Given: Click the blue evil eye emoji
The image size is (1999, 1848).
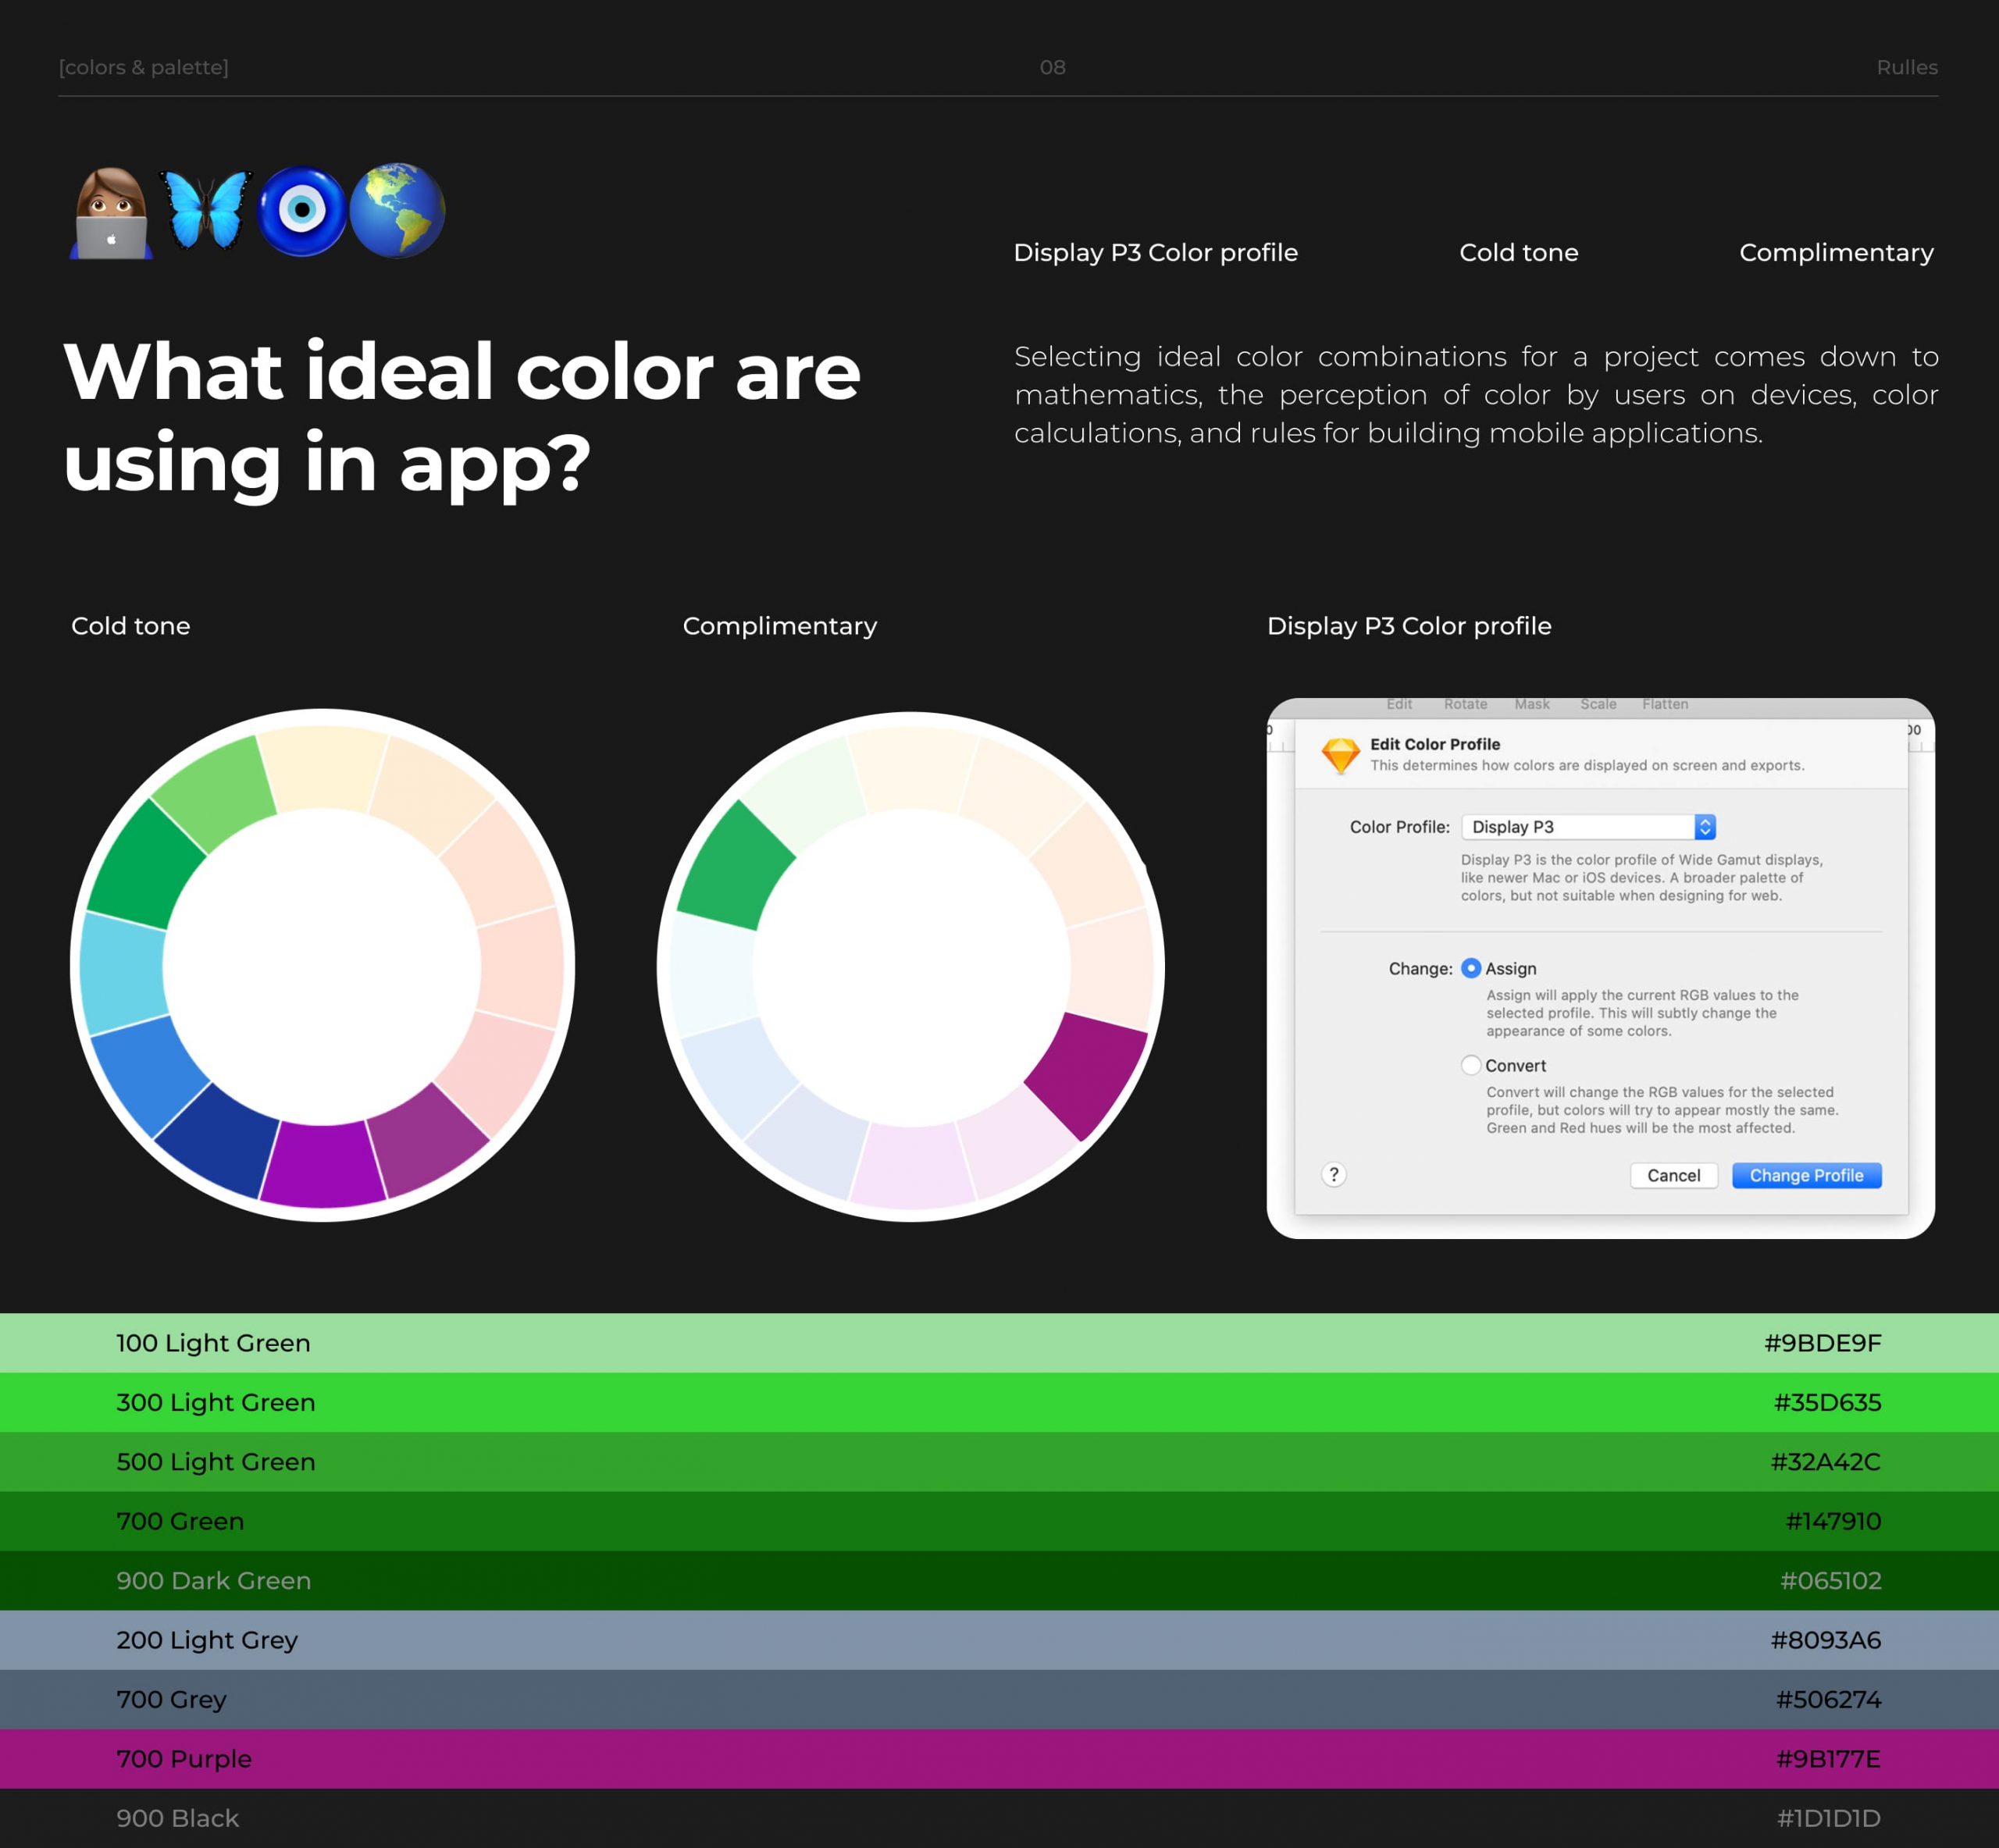Looking at the screenshot, I should pos(302,211).
